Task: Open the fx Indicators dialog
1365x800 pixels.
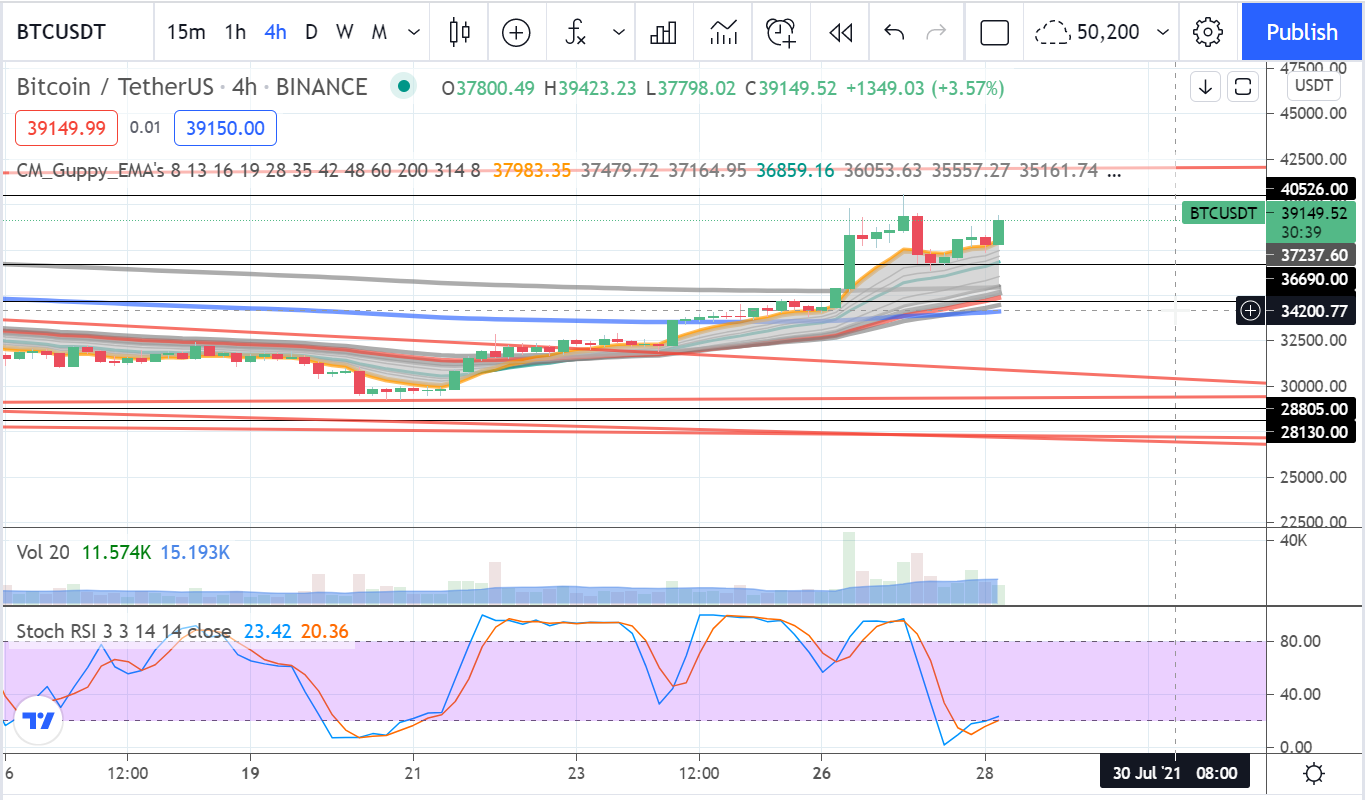Action: click(x=576, y=32)
